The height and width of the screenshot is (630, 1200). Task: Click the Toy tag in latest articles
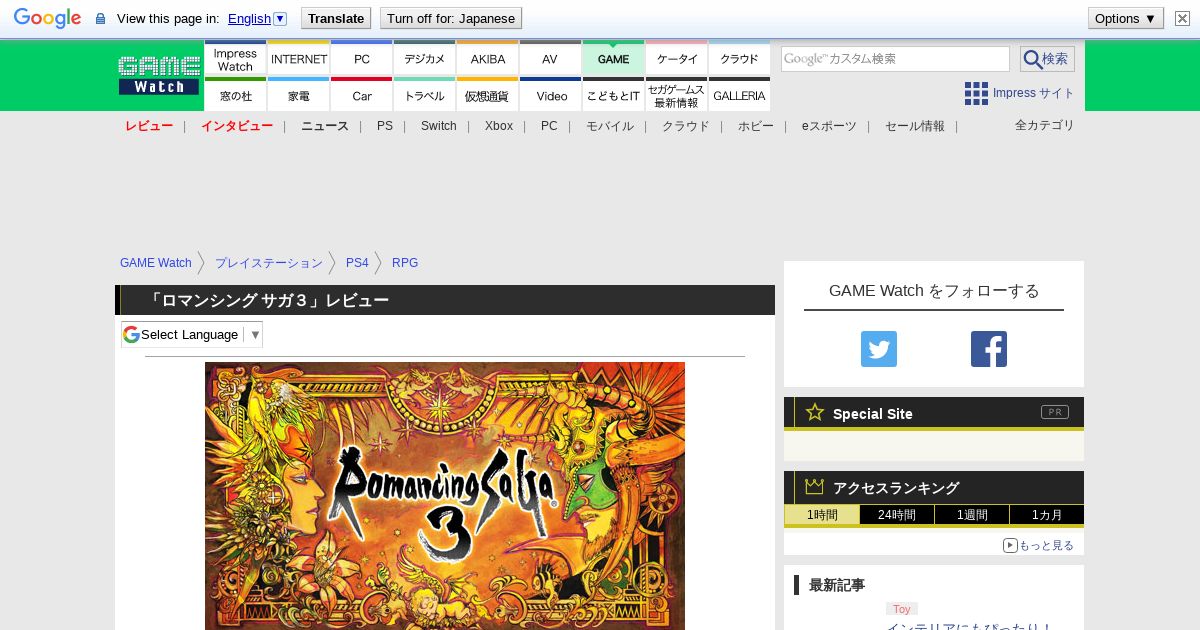pos(902,609)
